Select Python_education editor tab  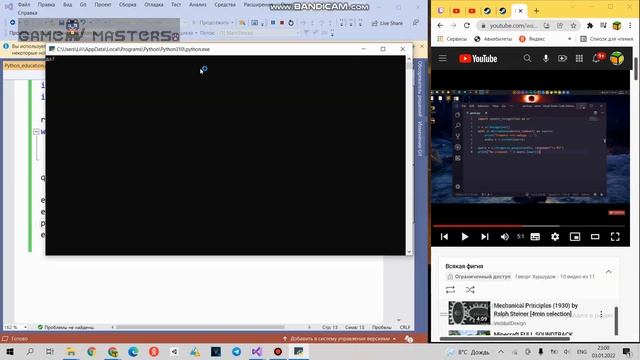tap(24, 66)
